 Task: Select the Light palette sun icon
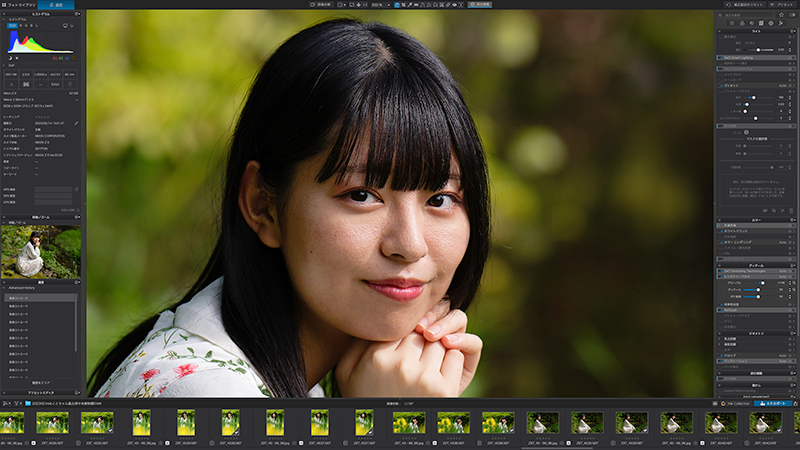[x=732, y=23]
